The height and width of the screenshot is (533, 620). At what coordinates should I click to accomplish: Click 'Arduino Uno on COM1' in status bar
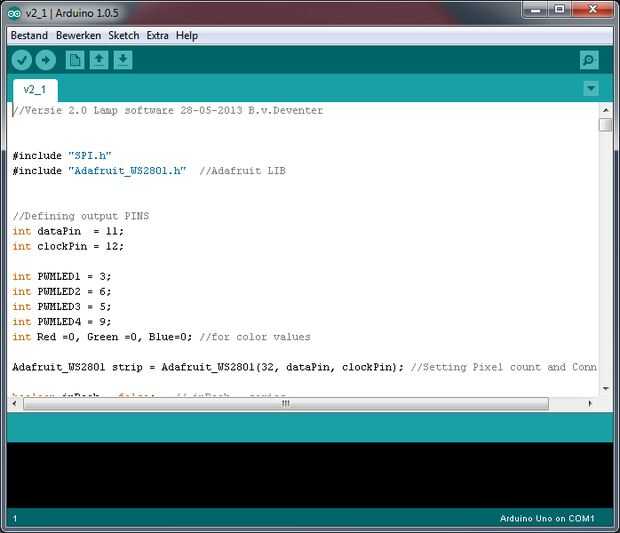pyautogui.click(x=547, y=518)
